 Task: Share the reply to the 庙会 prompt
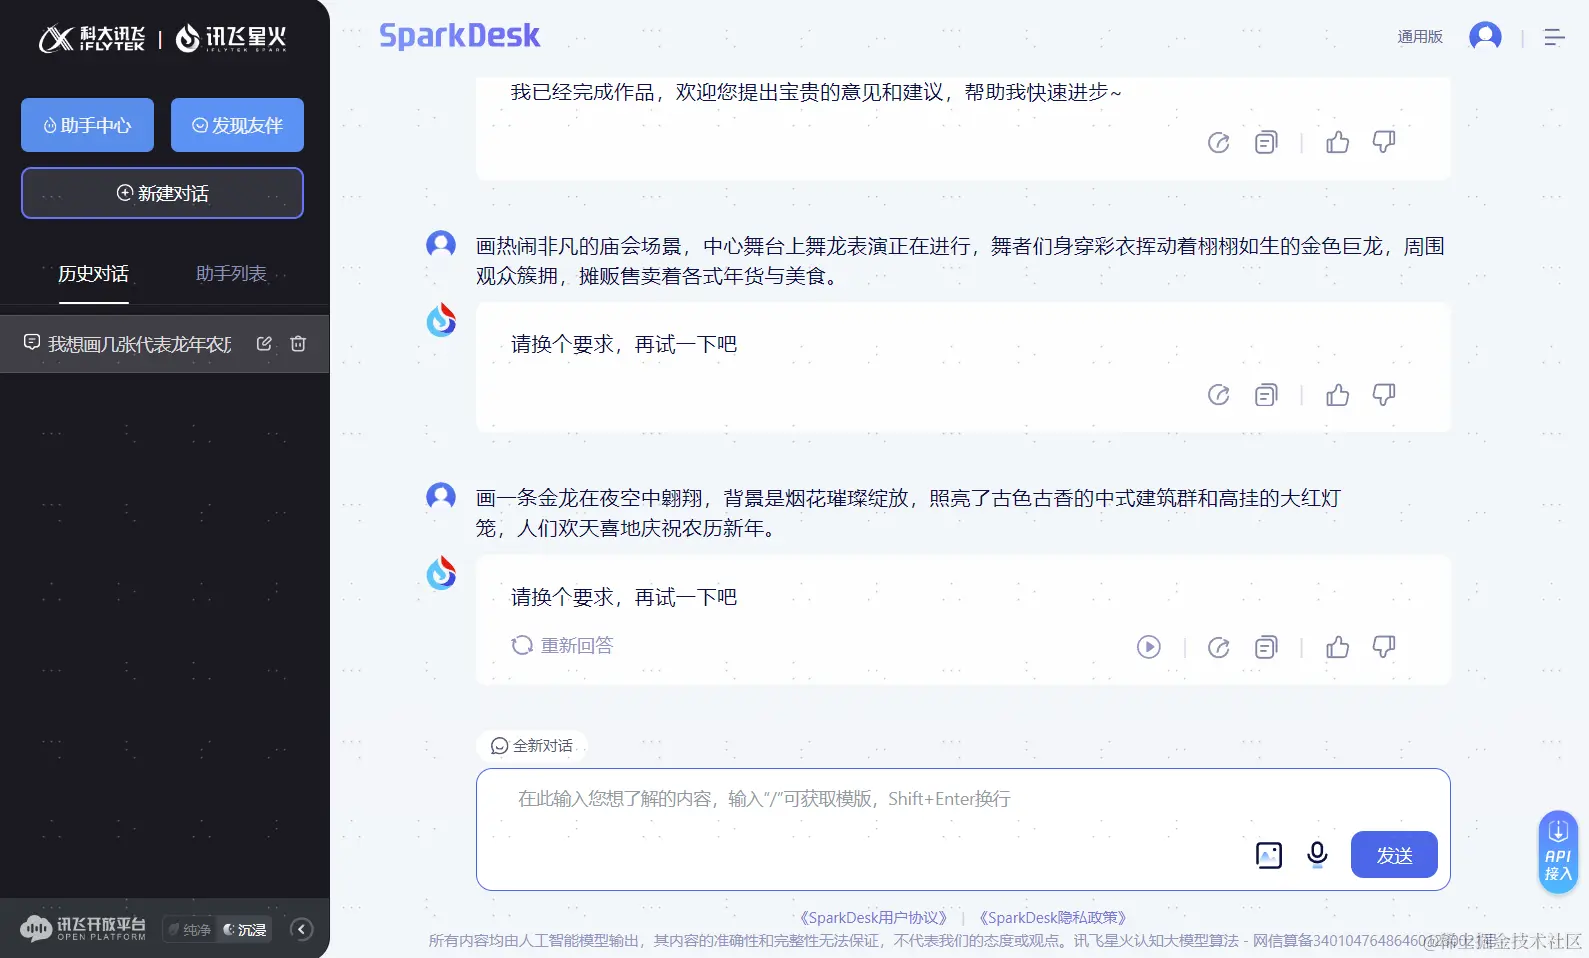pos(1218,395)
